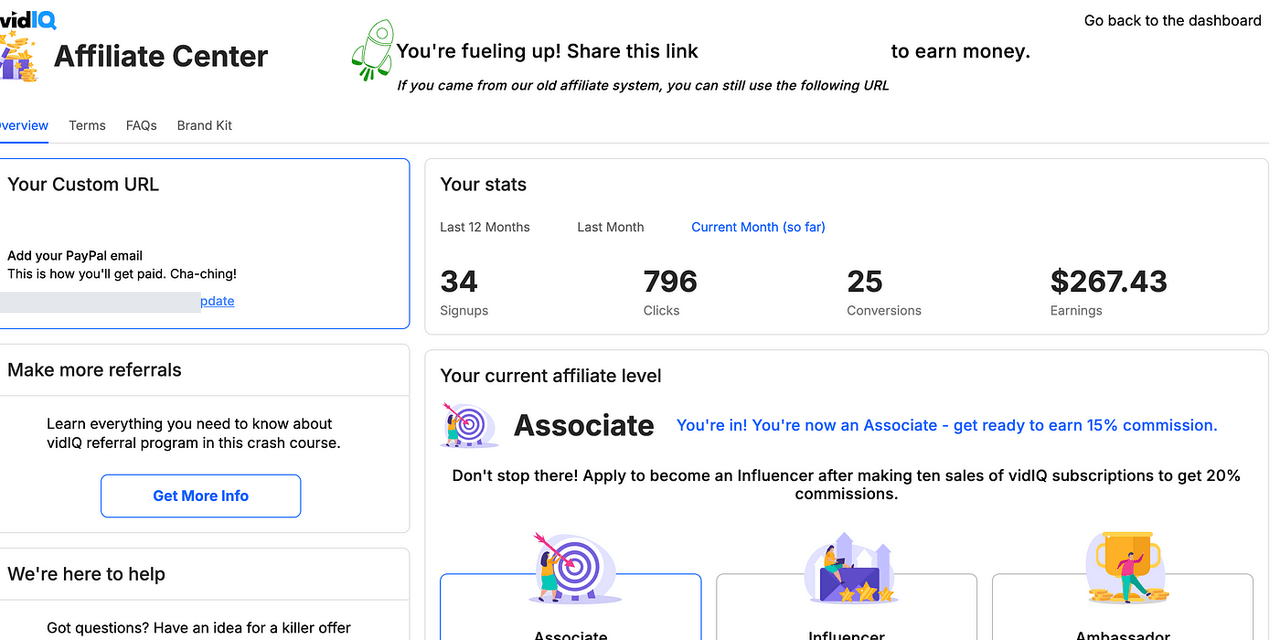
Task: Click the large Associate level title
Action: pyautogui.click(x=584, y=425)
